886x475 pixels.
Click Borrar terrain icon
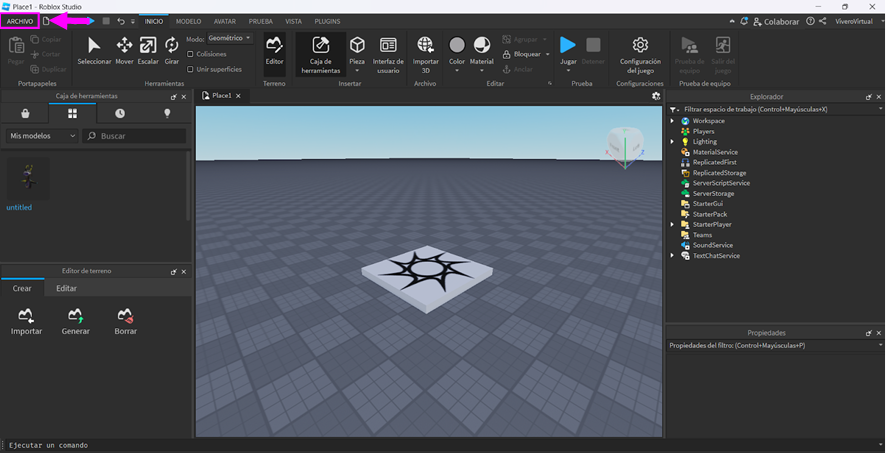[125, 321]
